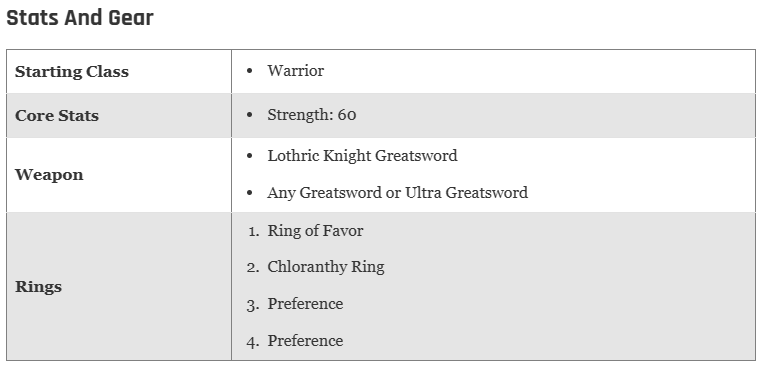Select the Core Stats row label
Screen dimensions: 765x370
tap(57, 116)
